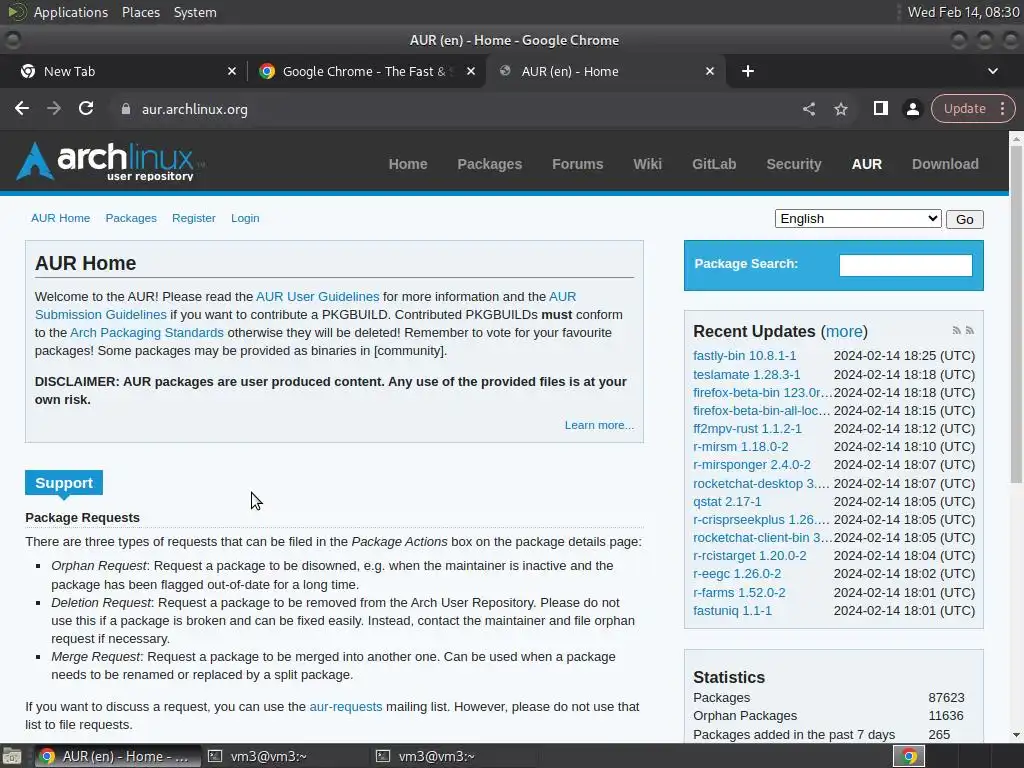Share this page icon in address bar
Screen dimensions: 1024x768
point(808,109)
